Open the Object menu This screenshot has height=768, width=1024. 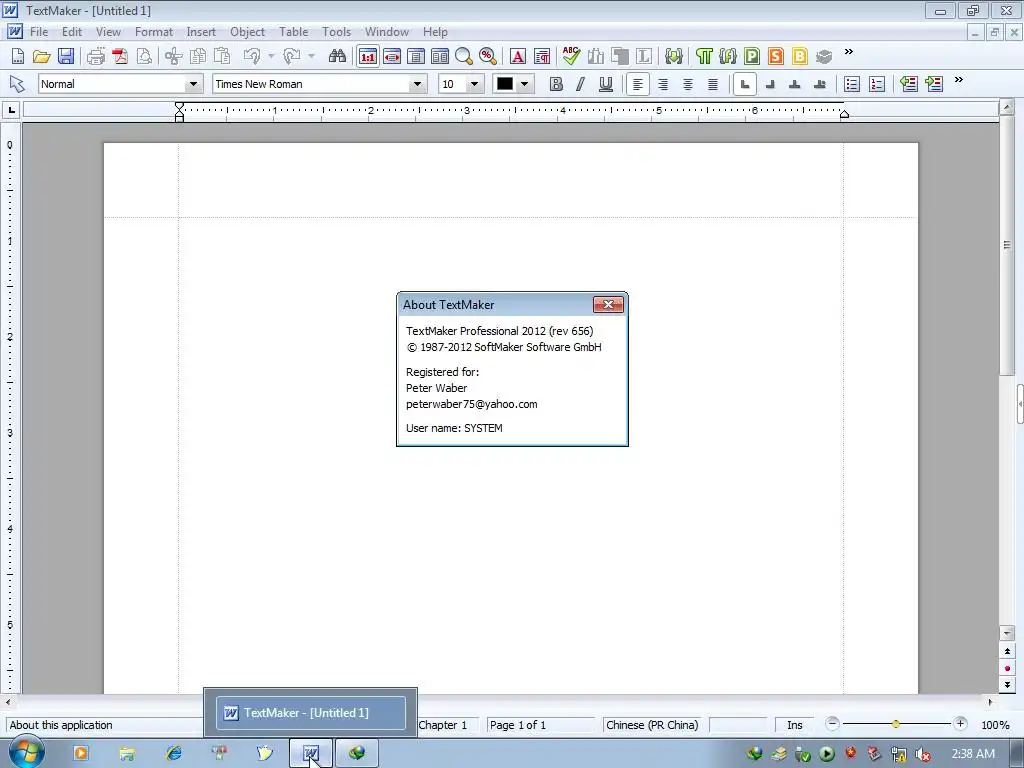pyautogui.click(x=247, y=31)
